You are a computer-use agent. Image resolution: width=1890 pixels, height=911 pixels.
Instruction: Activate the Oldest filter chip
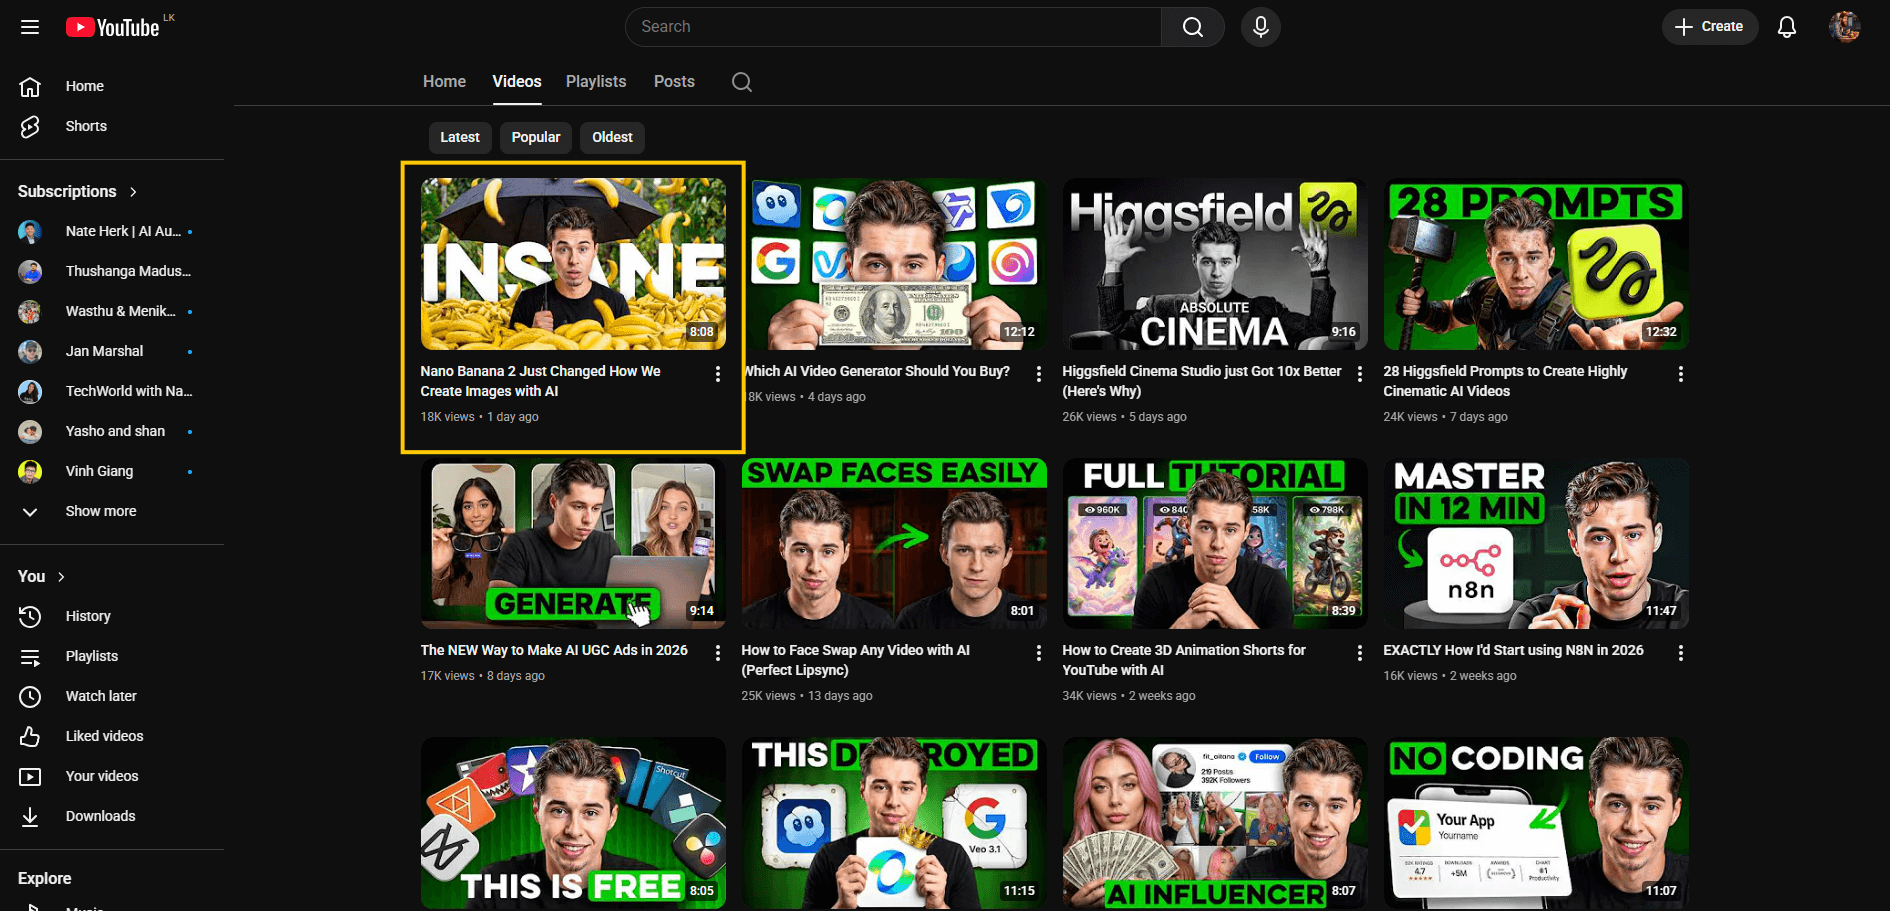tap(611, 137)
